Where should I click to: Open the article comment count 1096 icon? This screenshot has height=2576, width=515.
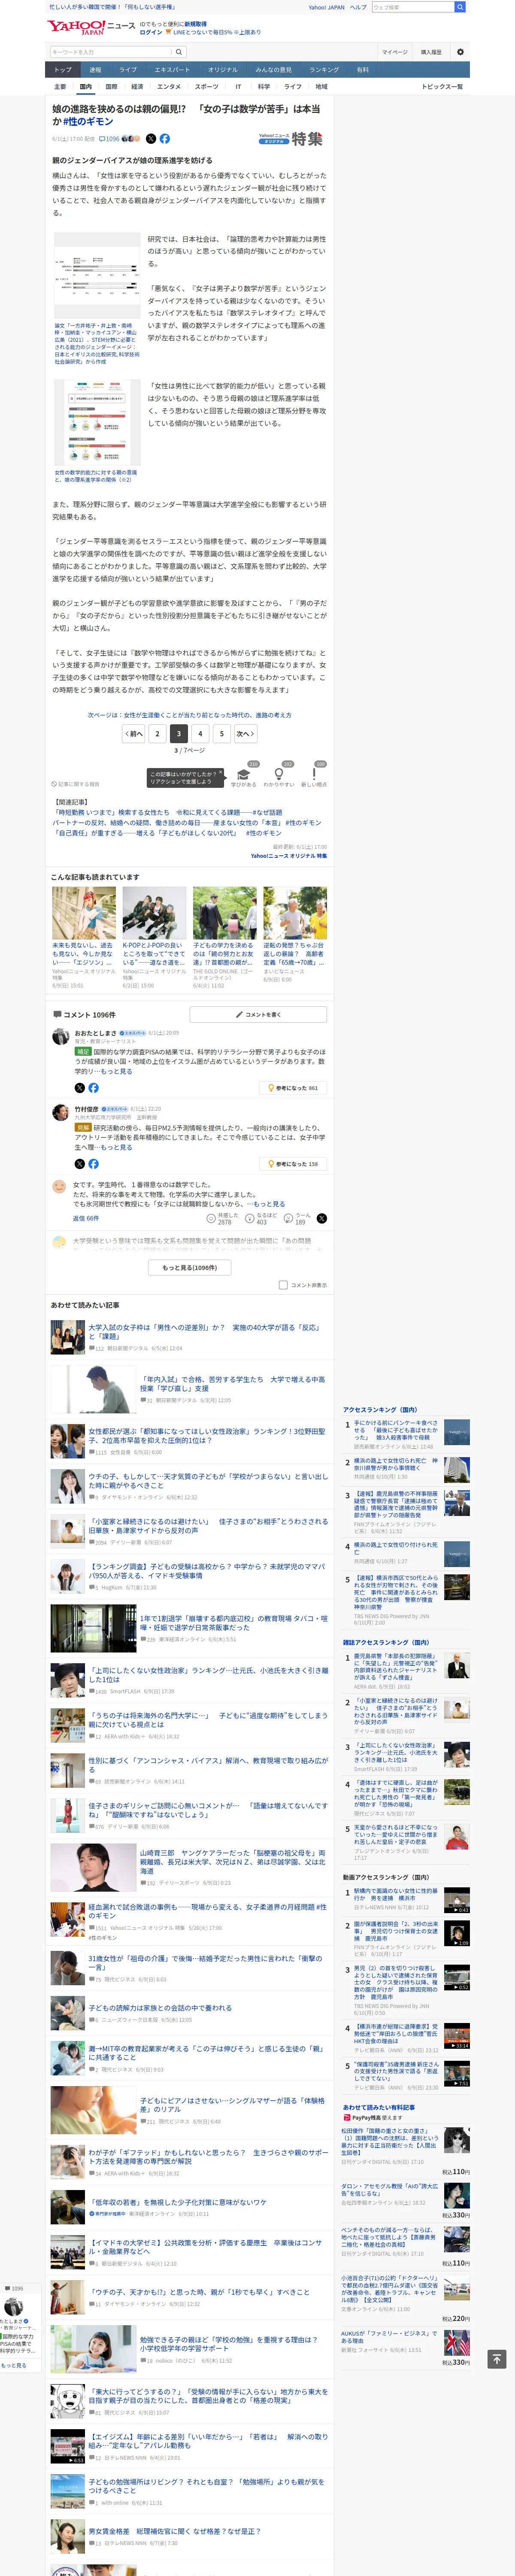pyautogui.click(x=109, y=139)
